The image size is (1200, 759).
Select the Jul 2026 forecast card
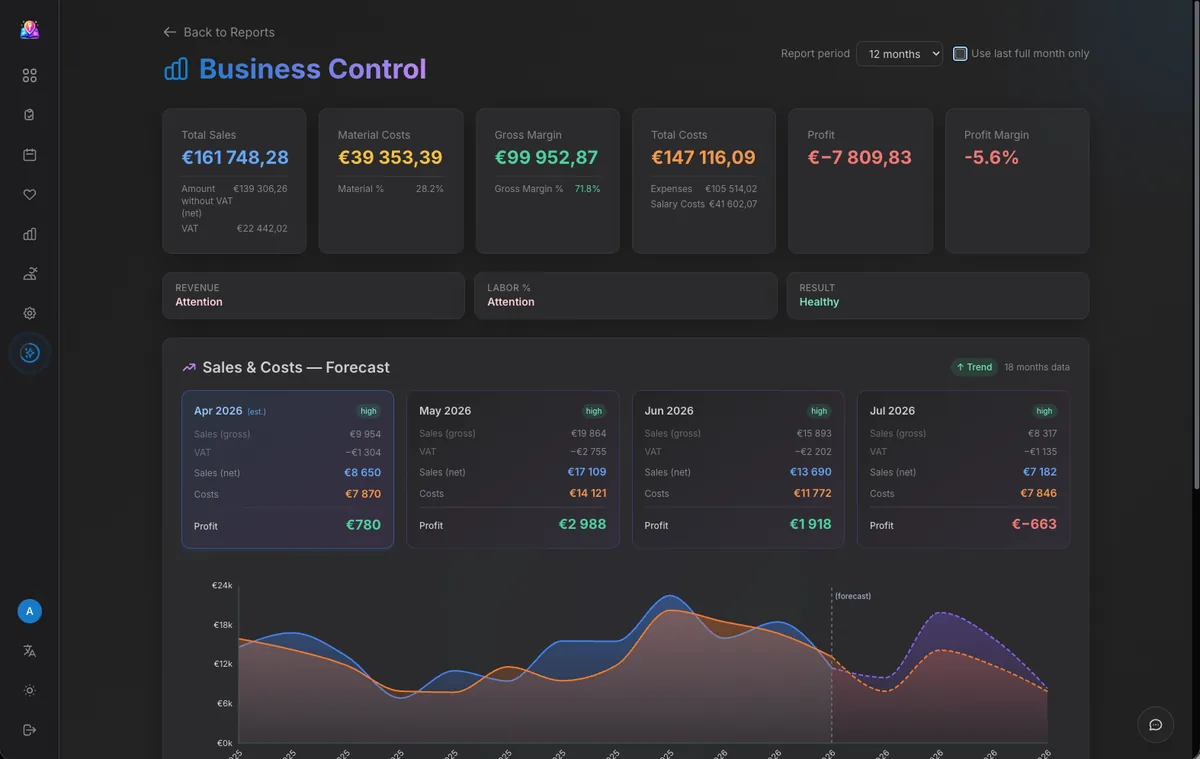click(963, 467)
